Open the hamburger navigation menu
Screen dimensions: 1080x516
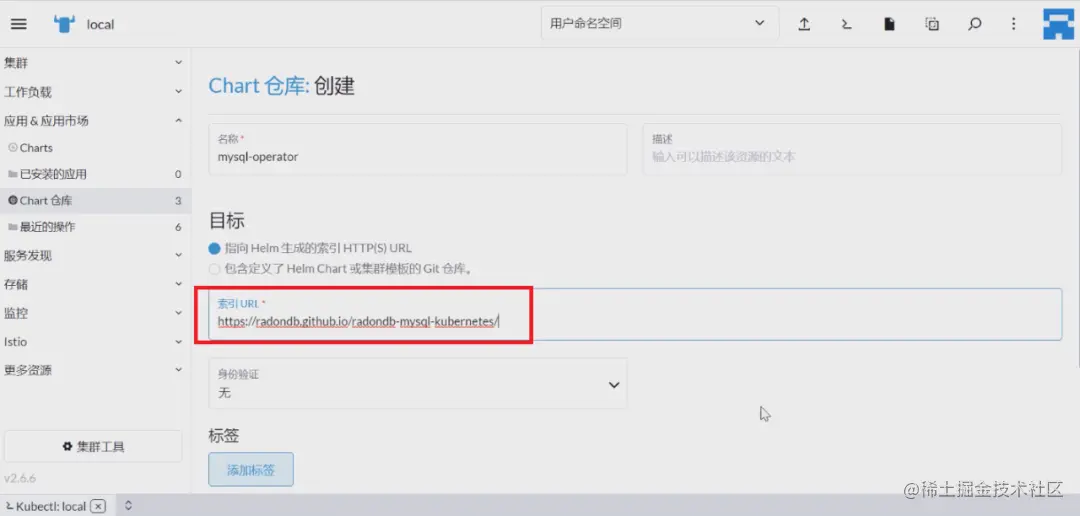point(19,24)
